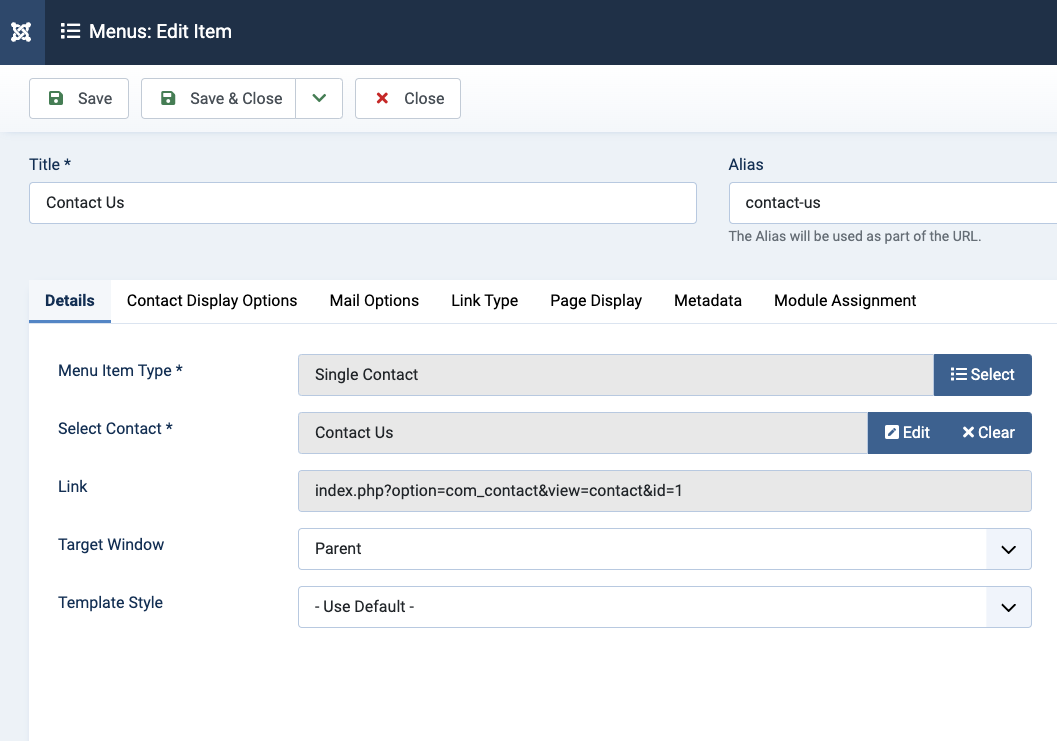
Task: Click the Save button
Action: click(79, 98)
